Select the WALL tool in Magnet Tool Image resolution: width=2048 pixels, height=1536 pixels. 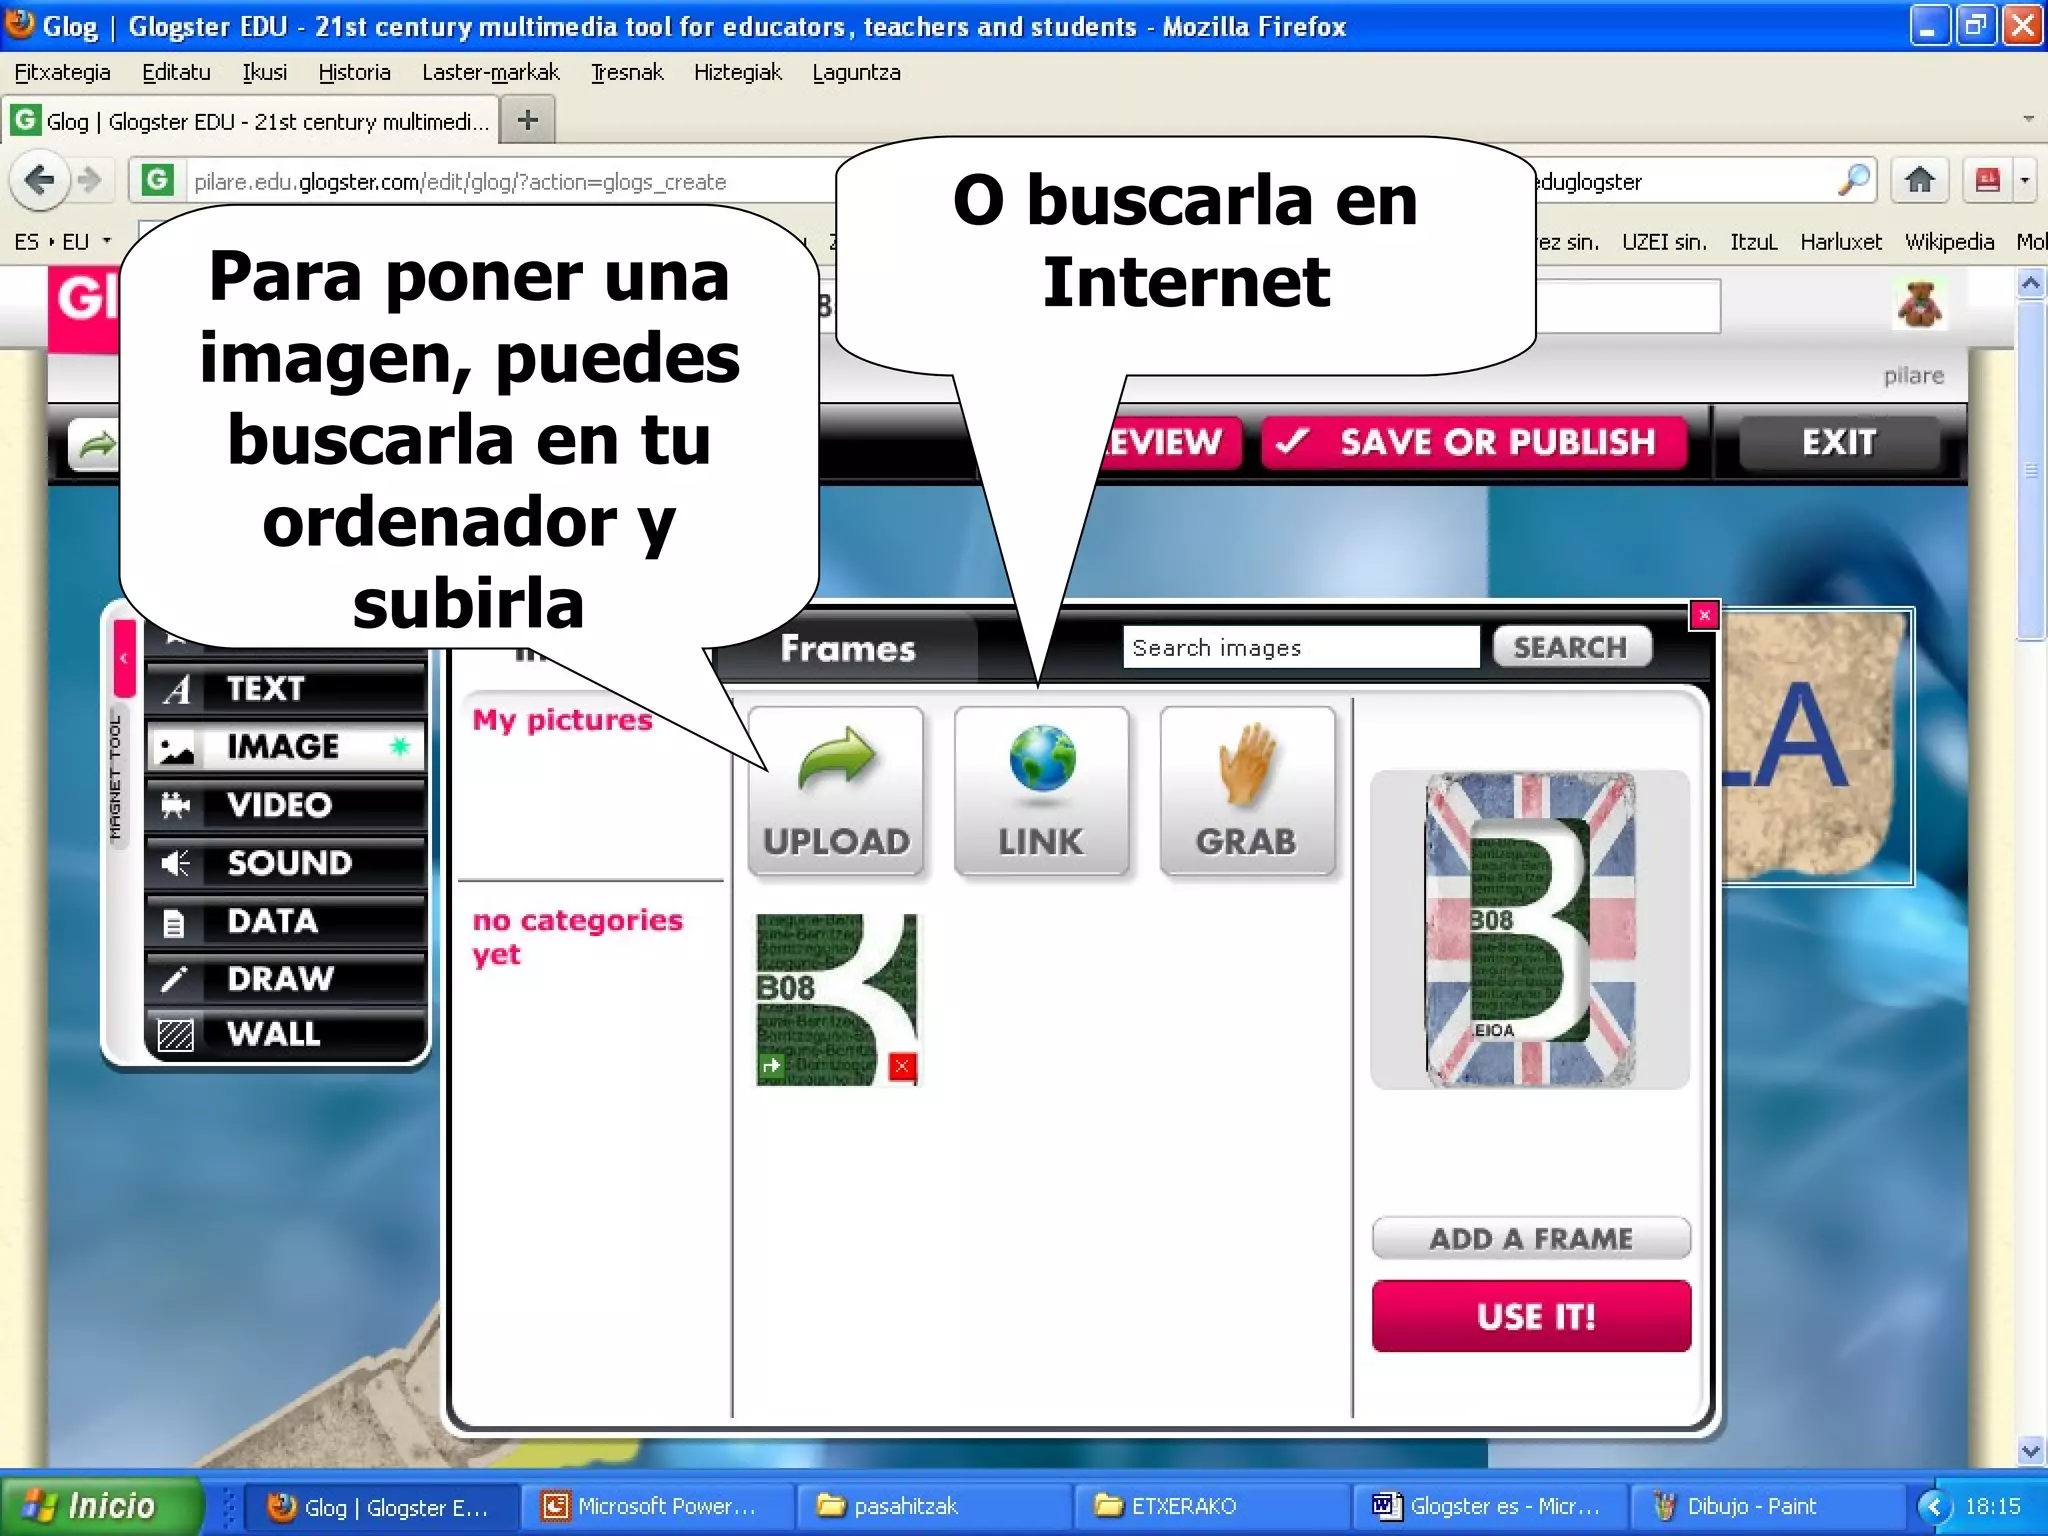286,1033
